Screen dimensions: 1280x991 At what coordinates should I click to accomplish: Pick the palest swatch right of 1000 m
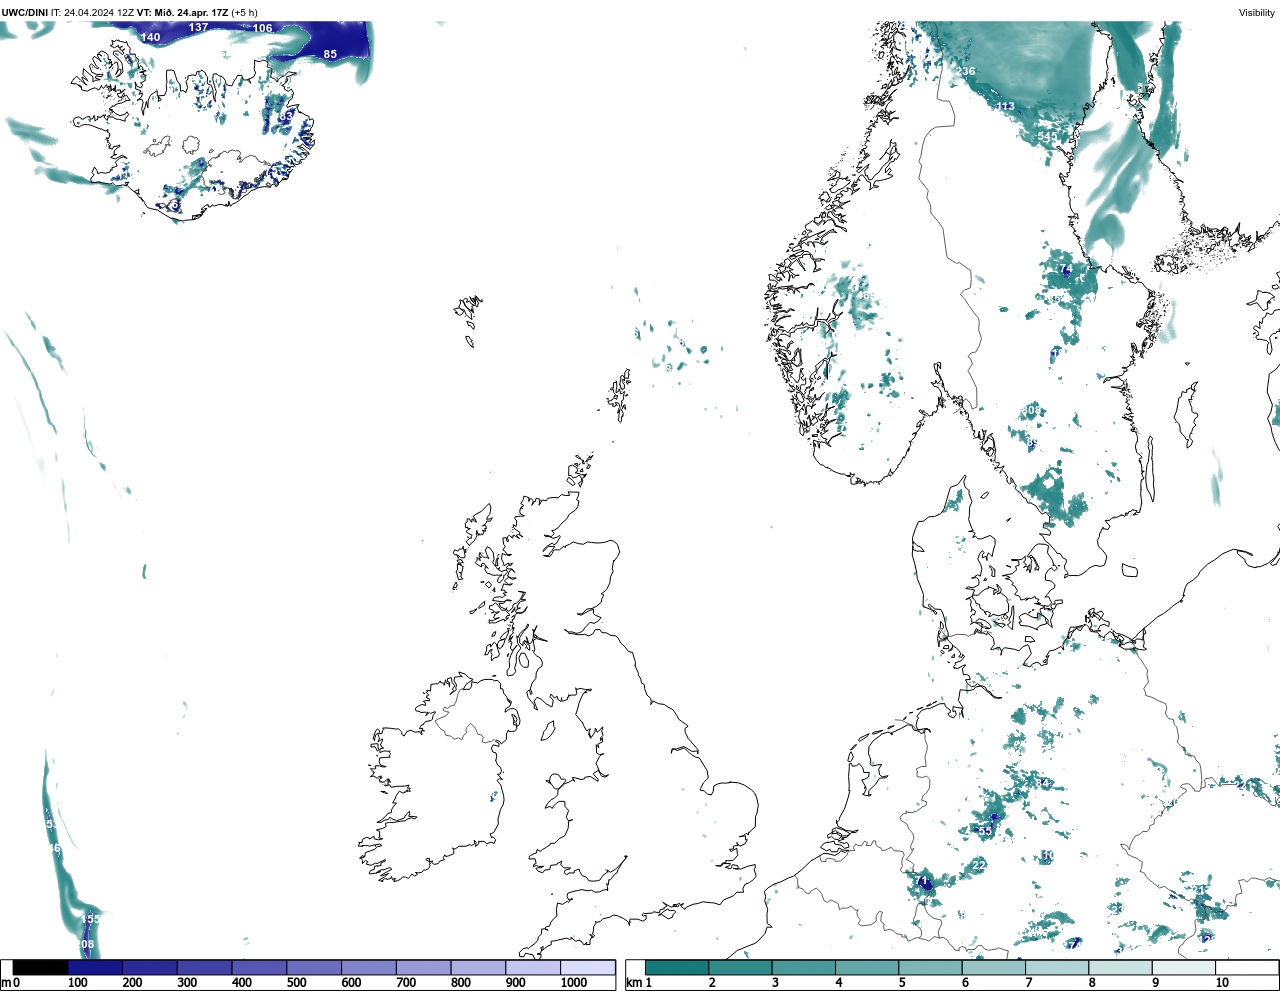pos(587,968)
